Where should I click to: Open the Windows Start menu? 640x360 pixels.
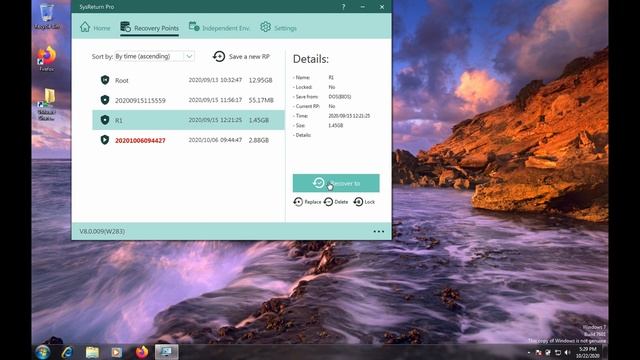(43, 352)
